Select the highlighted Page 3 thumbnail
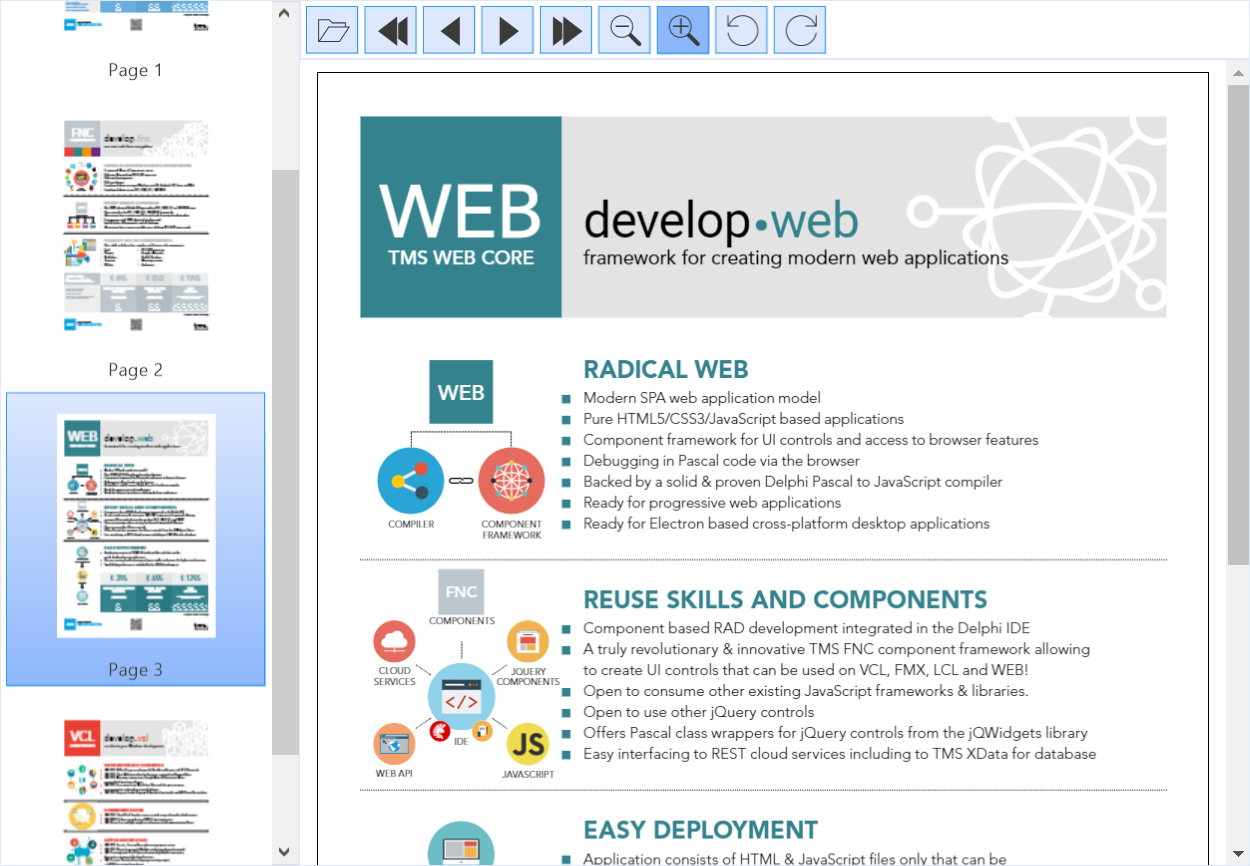This screenshot has width=1250, height=866. [136, 525]
